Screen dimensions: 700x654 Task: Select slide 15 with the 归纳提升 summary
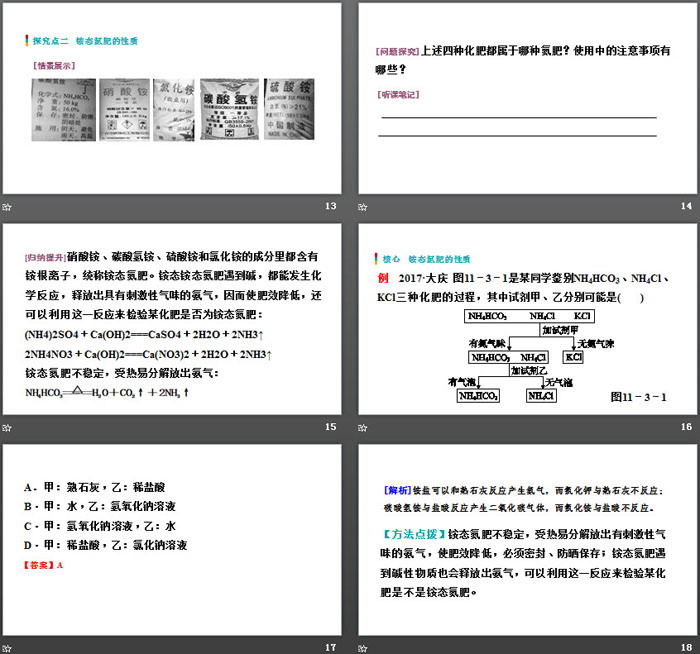pos(171,318)
